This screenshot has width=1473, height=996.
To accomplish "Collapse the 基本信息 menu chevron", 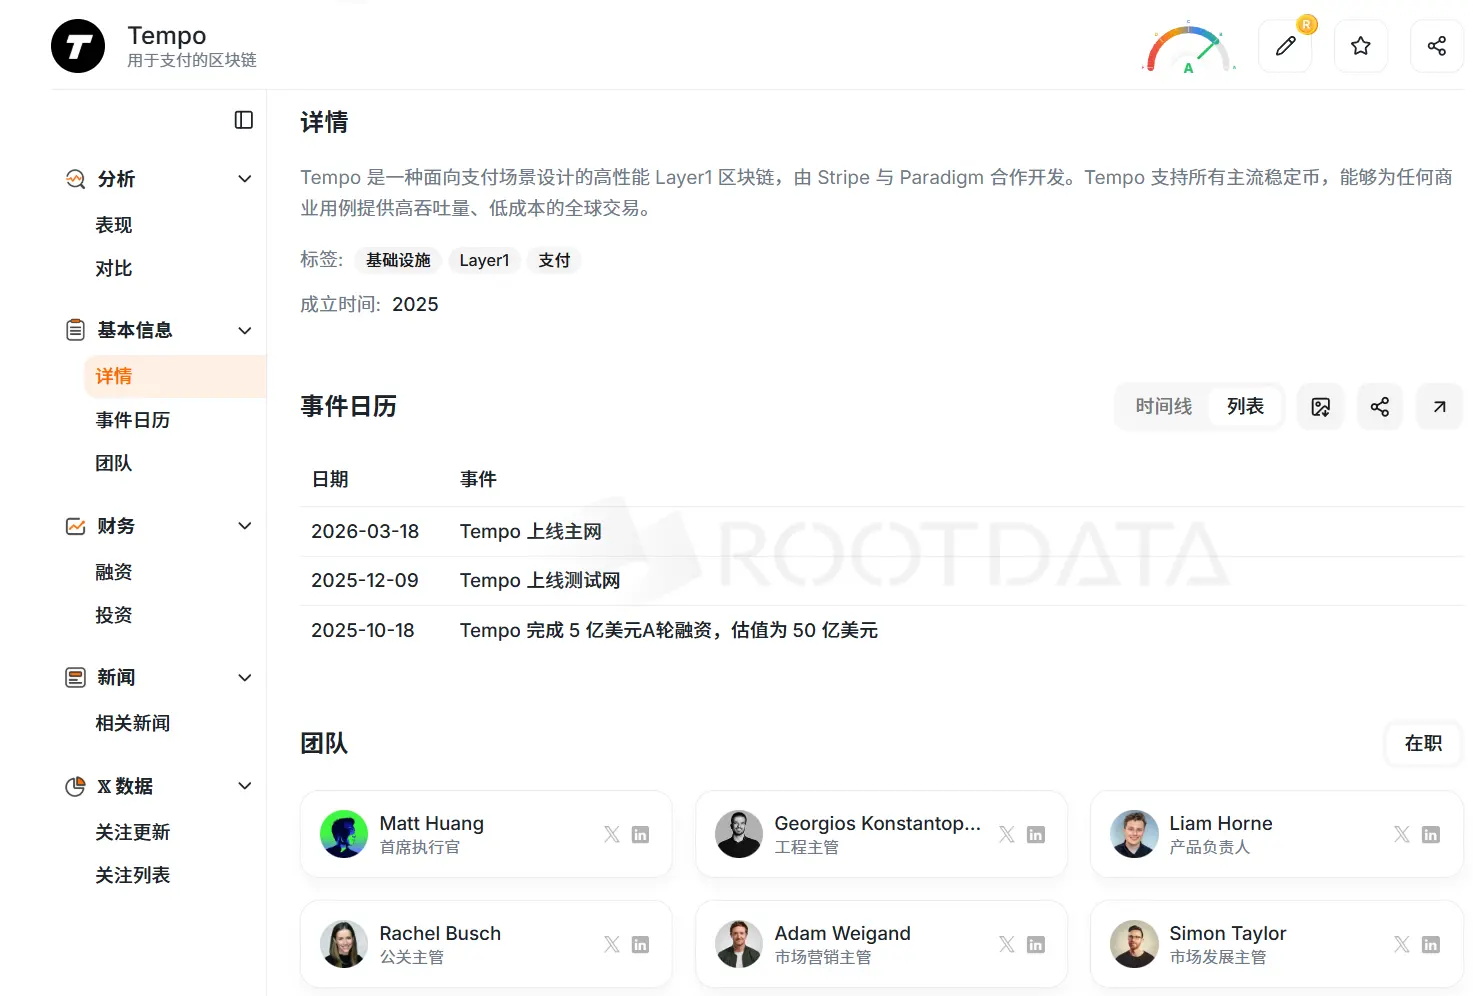I will point(245,330).
